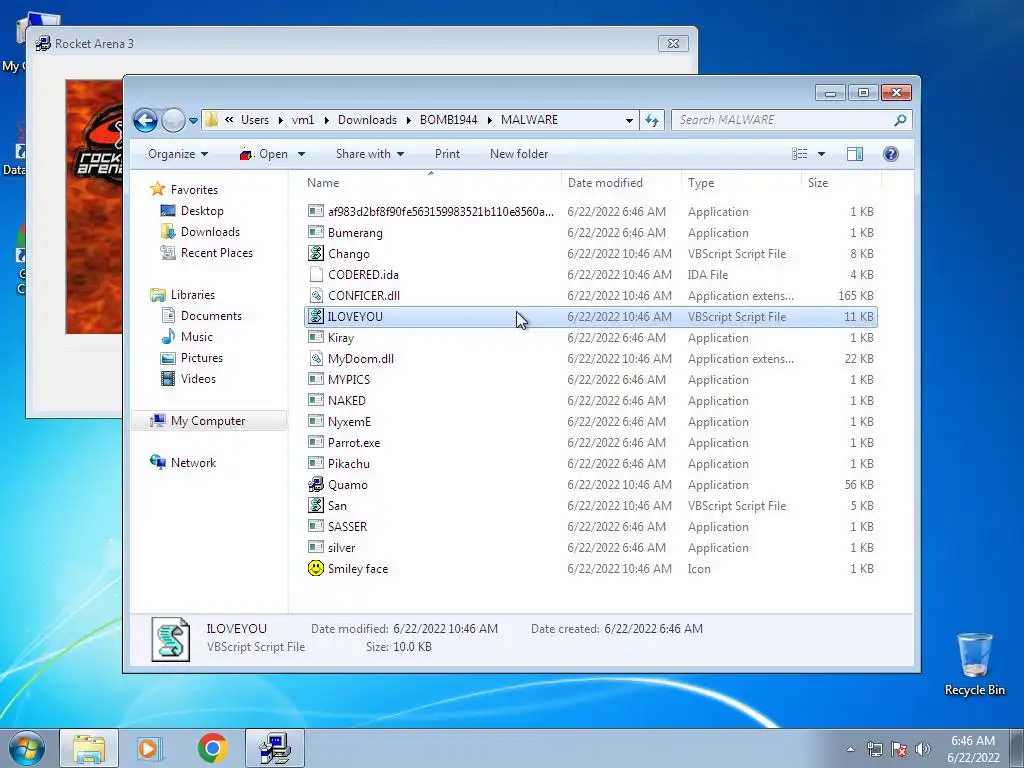Select the CODERED.ida file icon
This screenshot has width=1024, height=768.
[316, 274]
